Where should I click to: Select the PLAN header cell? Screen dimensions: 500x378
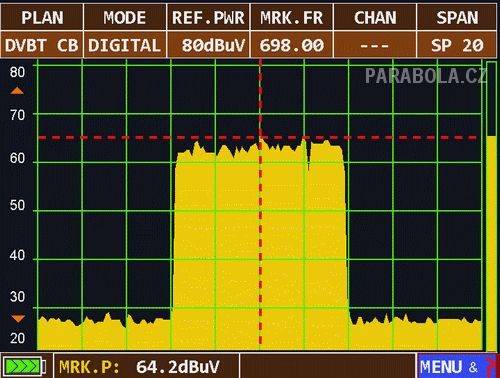[x=42, y=17]
